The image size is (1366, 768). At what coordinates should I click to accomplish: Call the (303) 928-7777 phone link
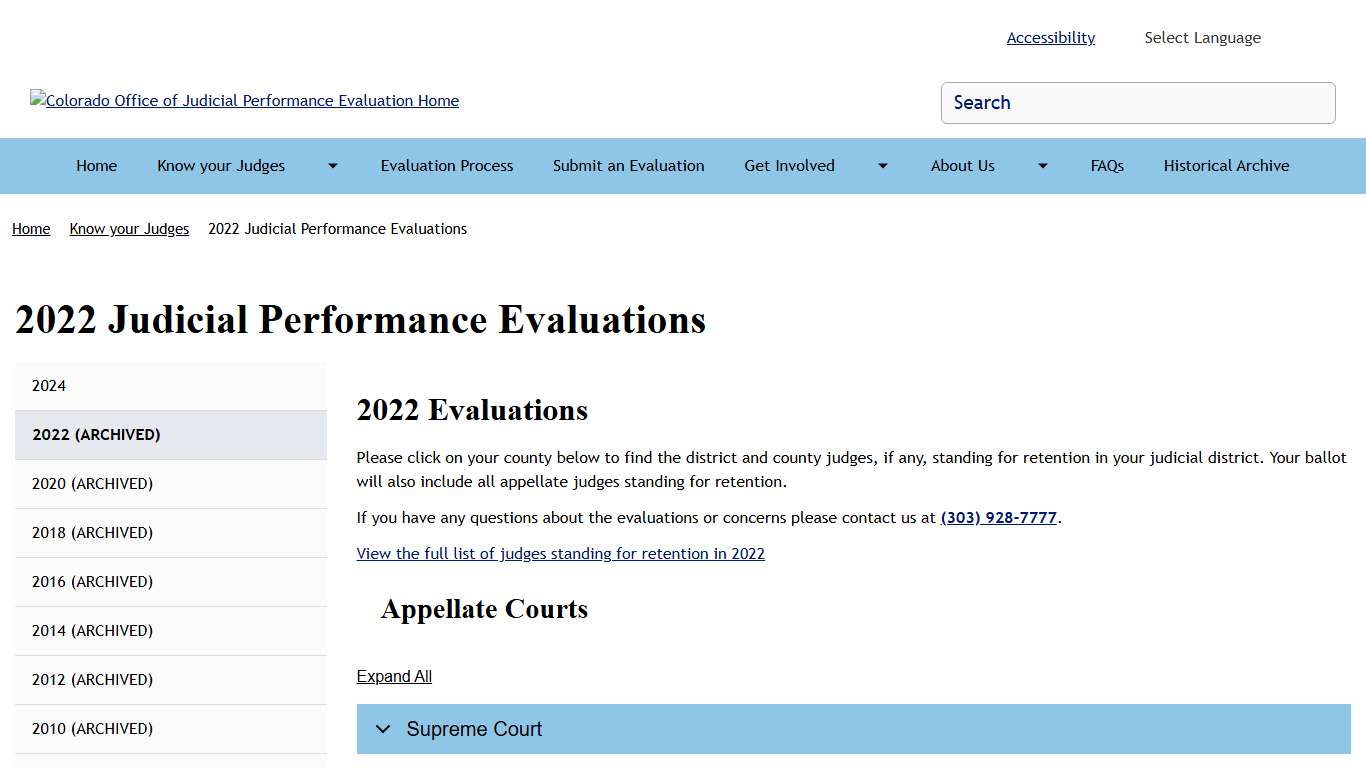tap(998, 517)
